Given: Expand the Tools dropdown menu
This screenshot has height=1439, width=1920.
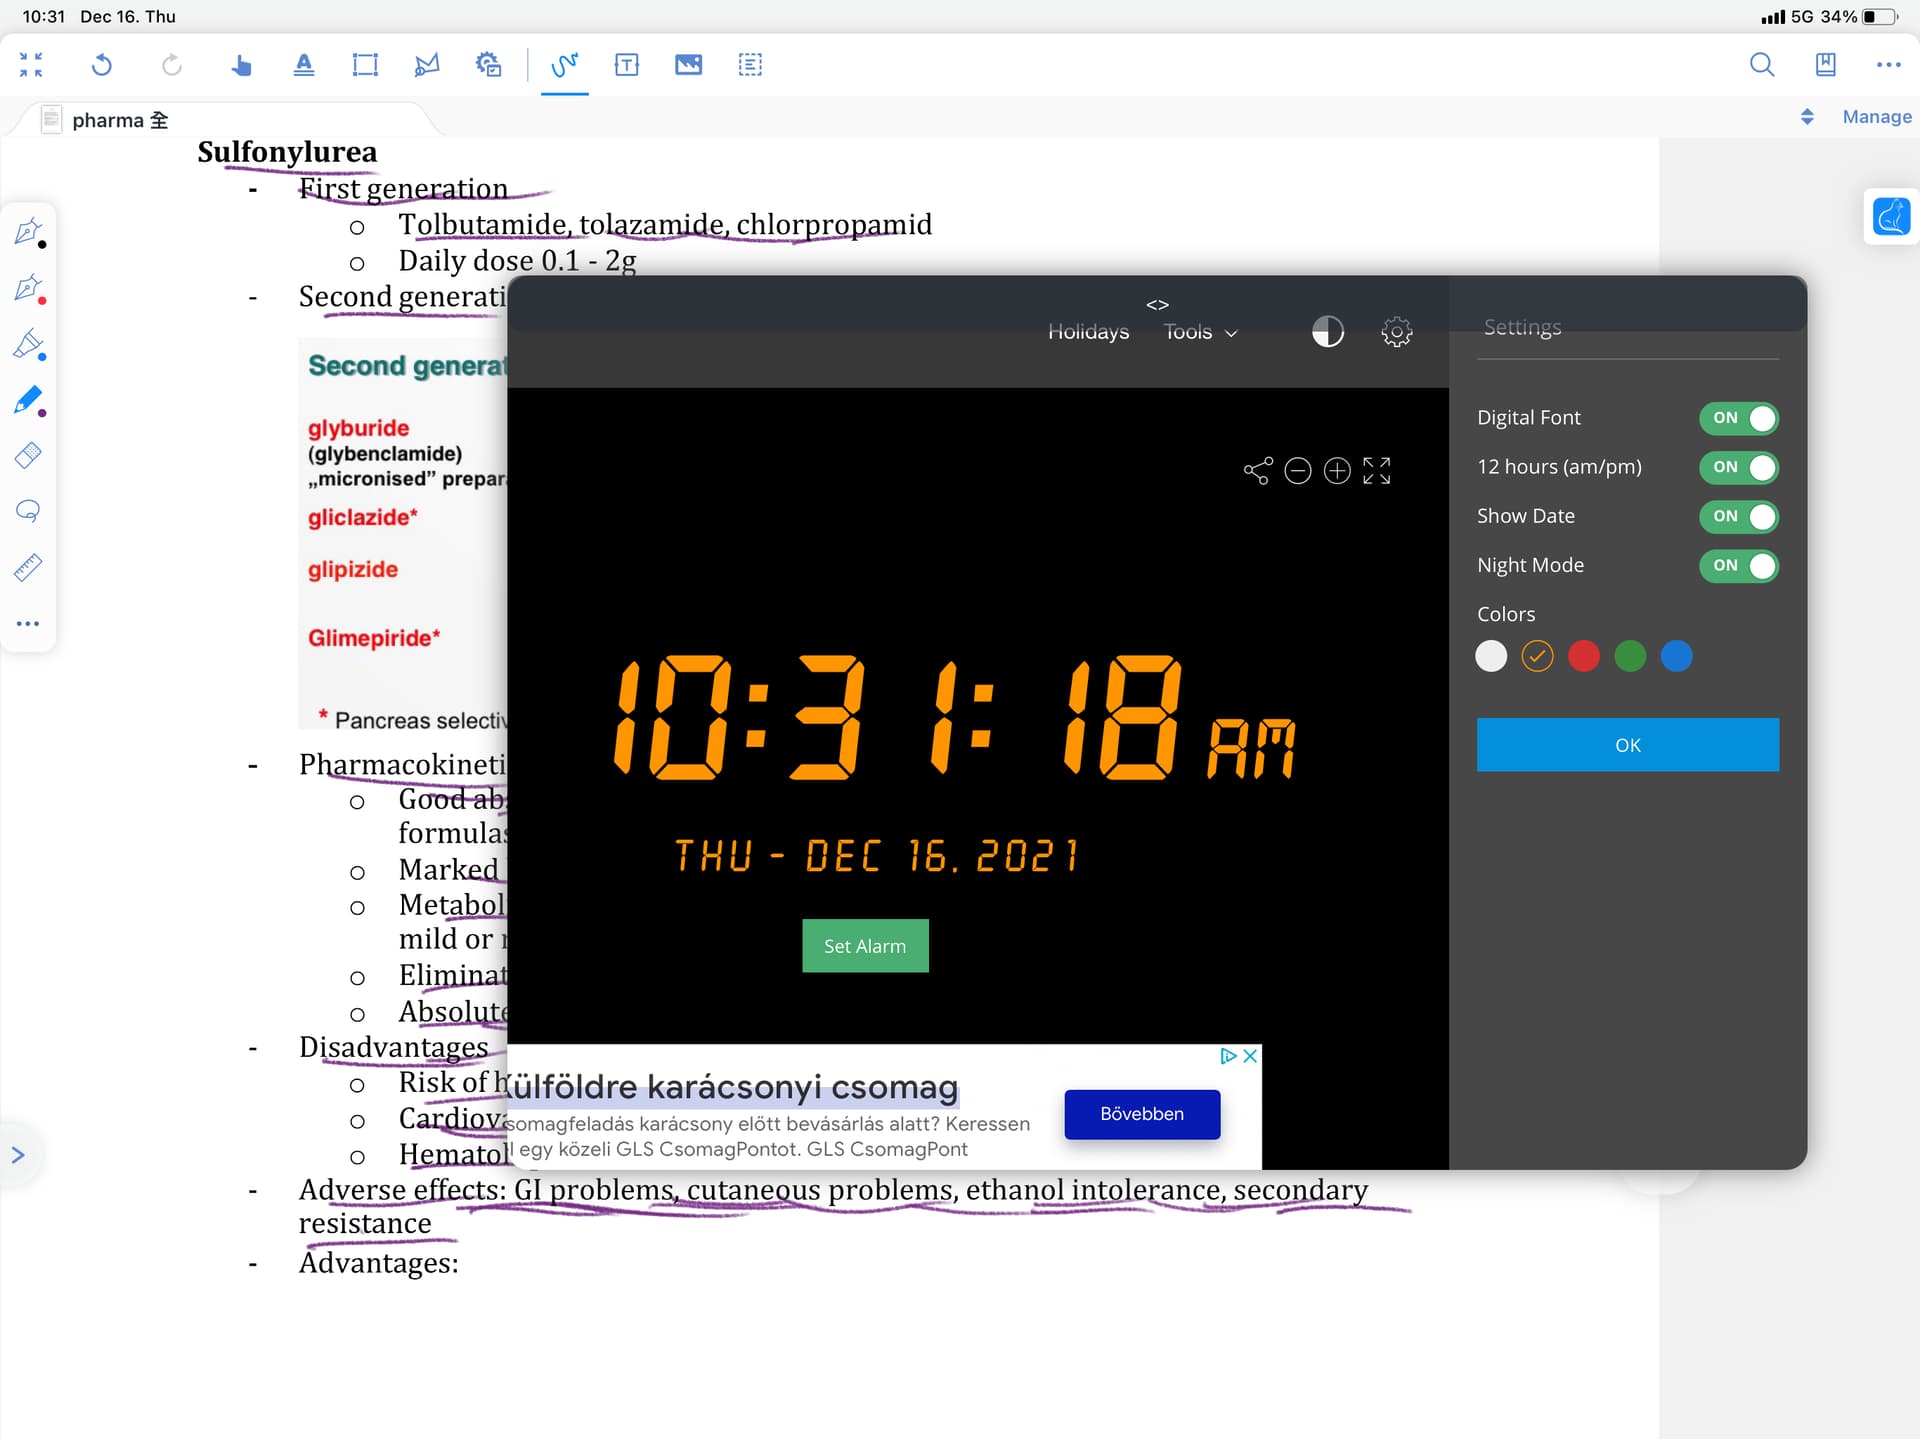Looking at the screenshot, I should point(1200,331).
